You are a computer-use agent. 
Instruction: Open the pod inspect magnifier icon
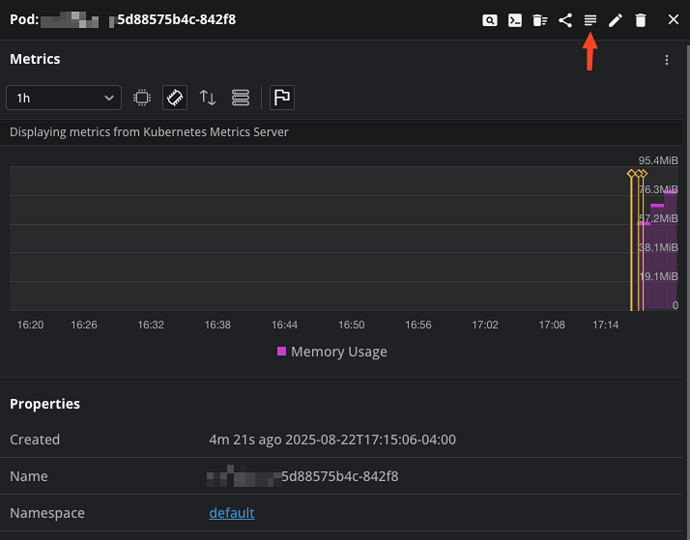tap(489, 20)
